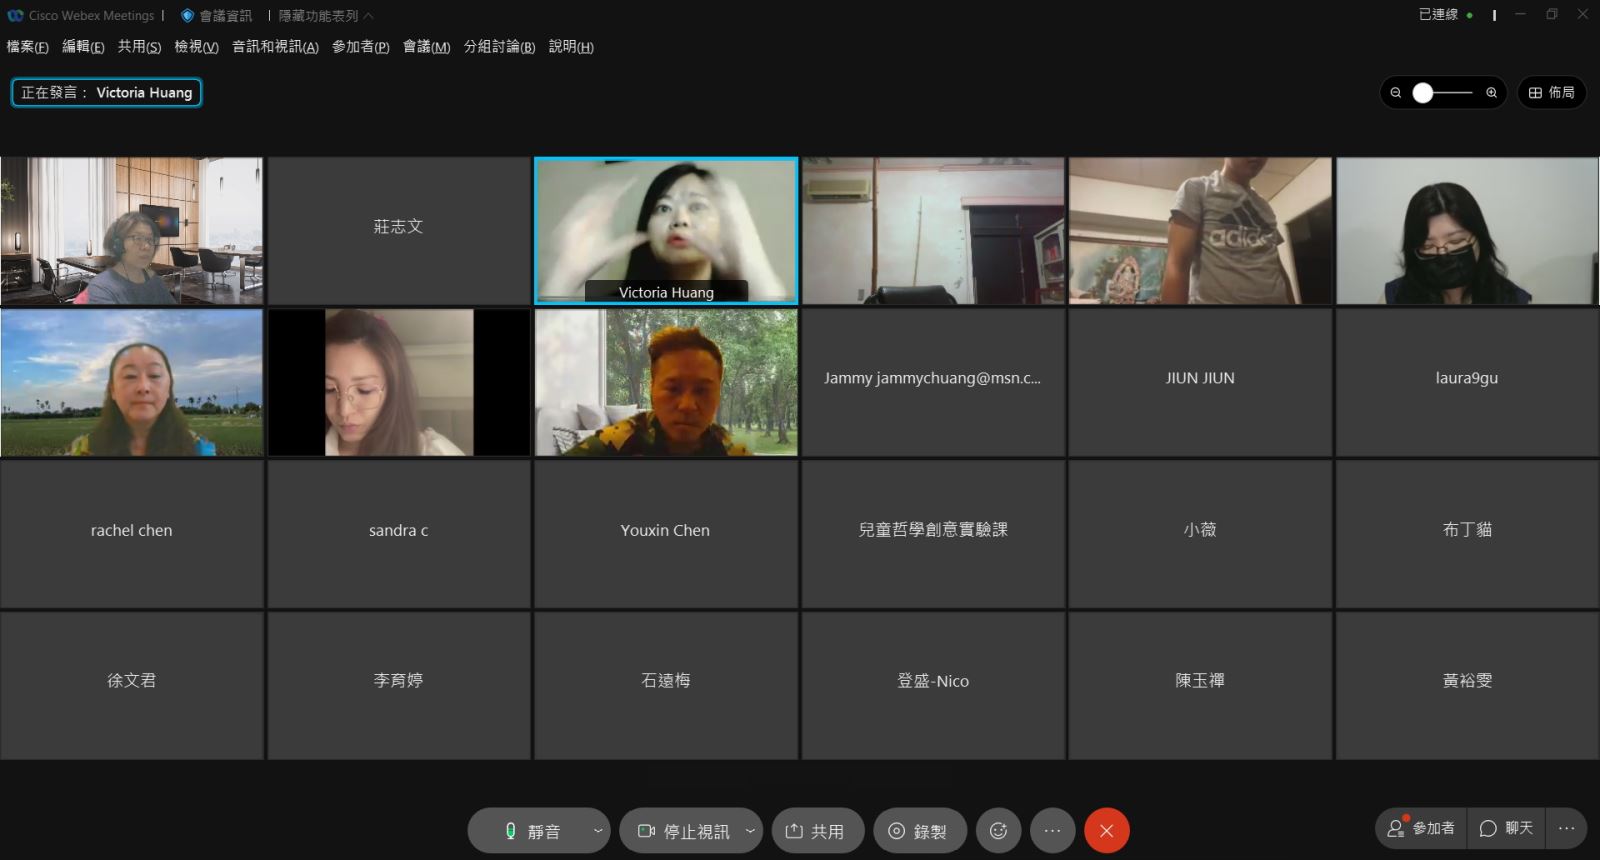Image resolution: width=1600 pixels, height=860 pixels.
Task: Open the 佈局 layout button
Action: point(1551,93)
